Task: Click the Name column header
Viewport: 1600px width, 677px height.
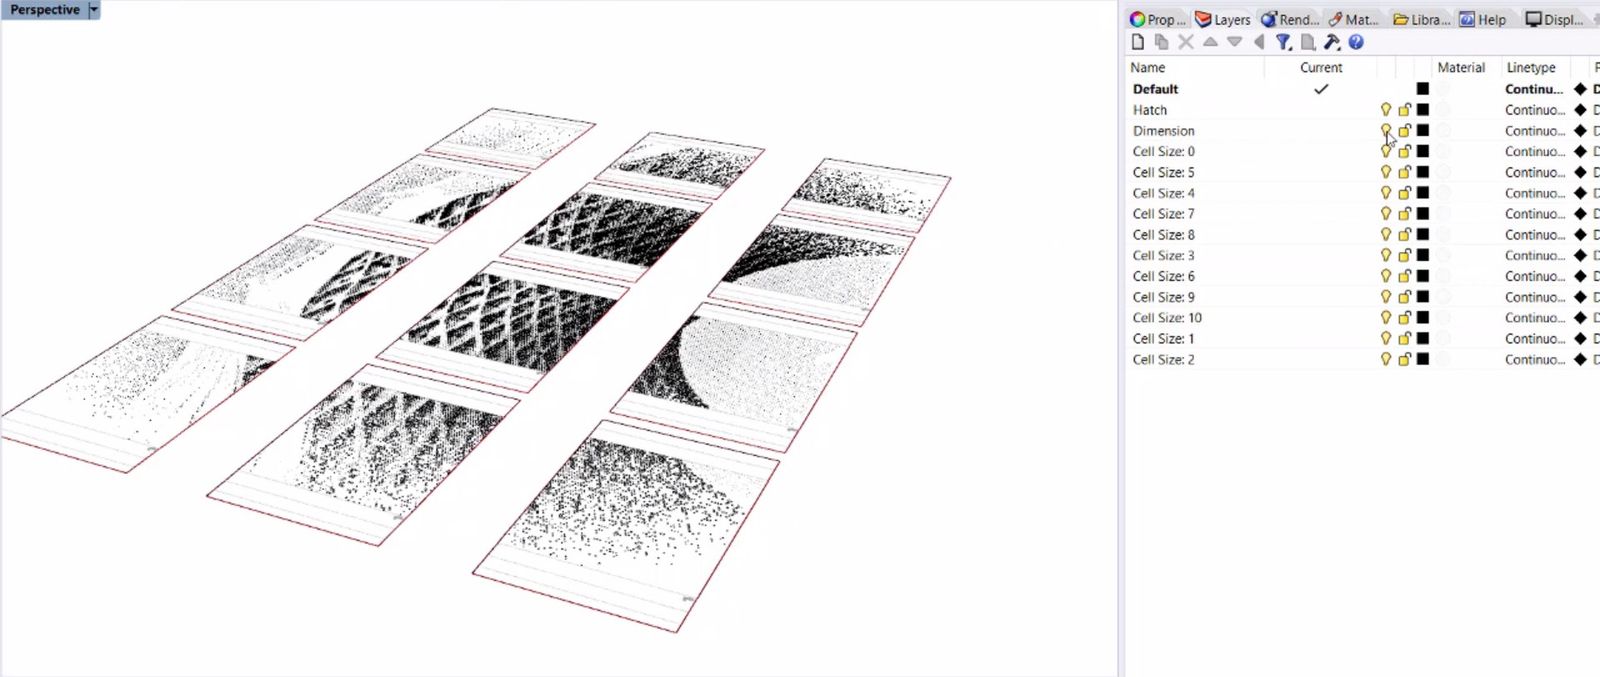Action: [x=1148, y=67]
